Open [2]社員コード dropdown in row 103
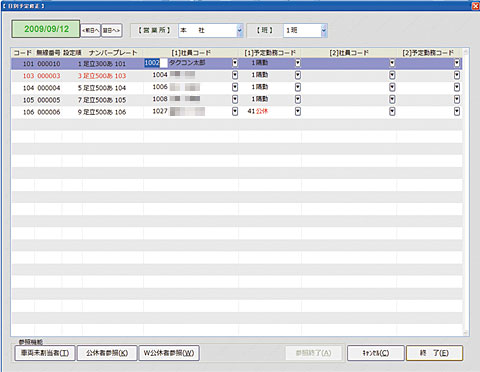The width and height of the screenshot is (480, 372). [x=392, y=75]
